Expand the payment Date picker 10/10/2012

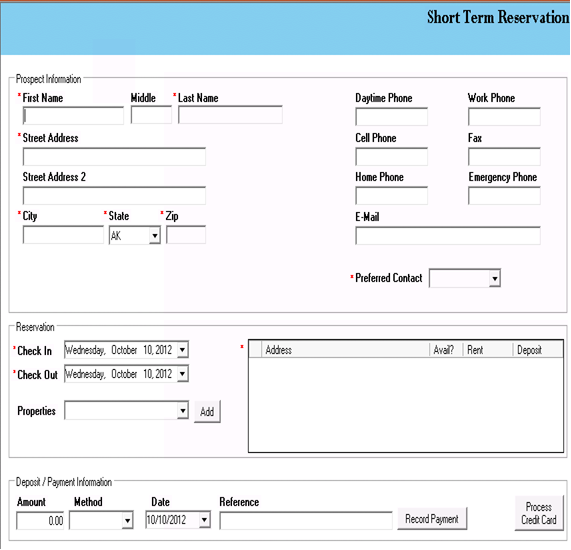pyautogui.click(x=205, y=520)
